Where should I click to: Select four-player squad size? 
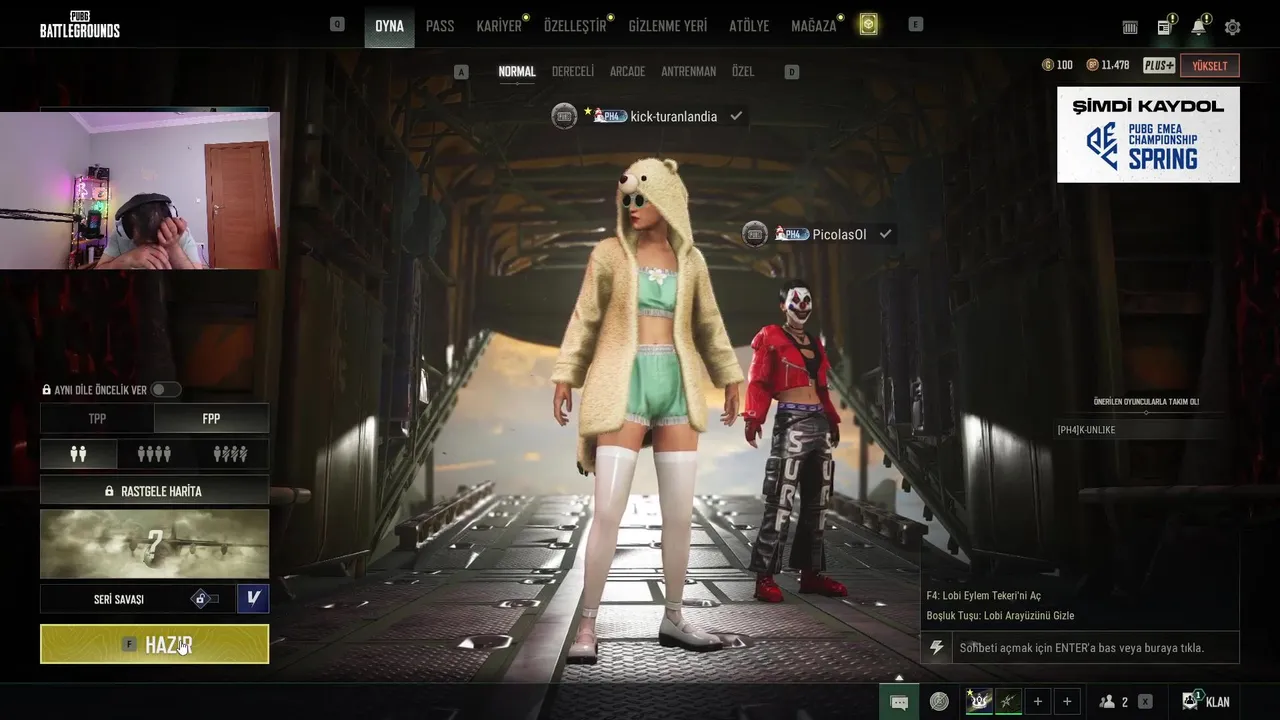154,454
